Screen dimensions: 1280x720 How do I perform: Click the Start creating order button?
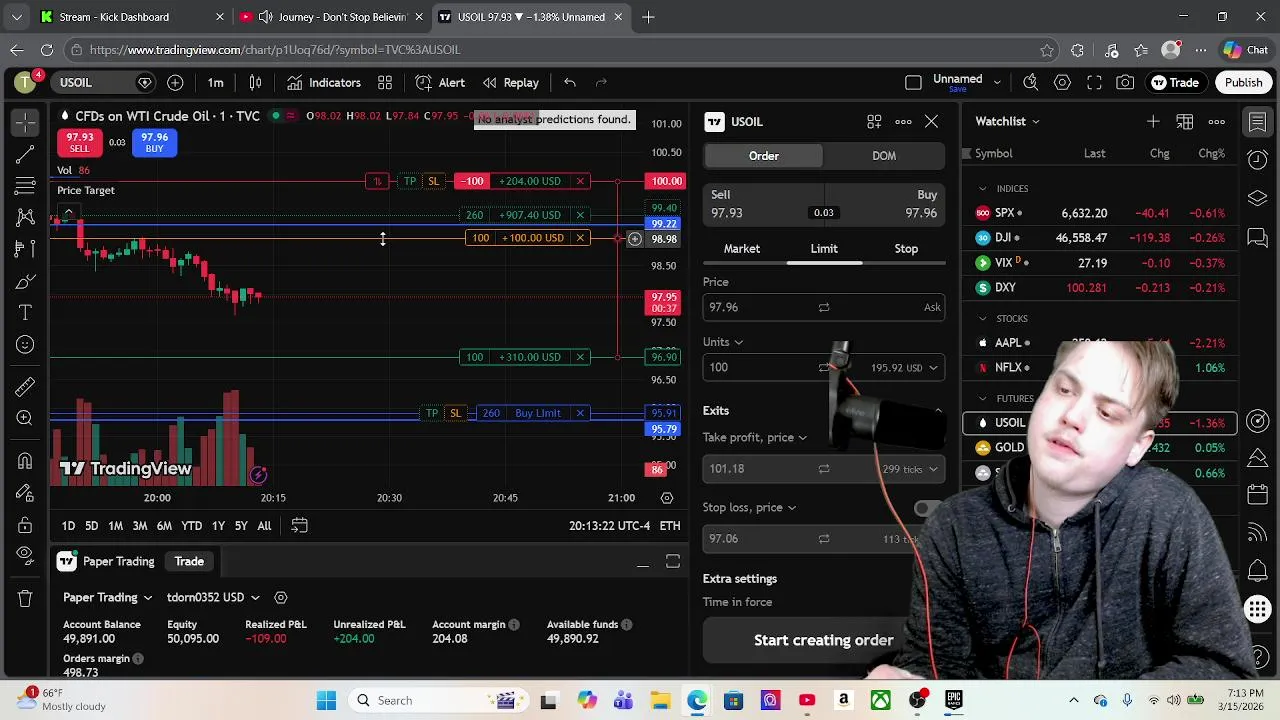pos(824,640)
